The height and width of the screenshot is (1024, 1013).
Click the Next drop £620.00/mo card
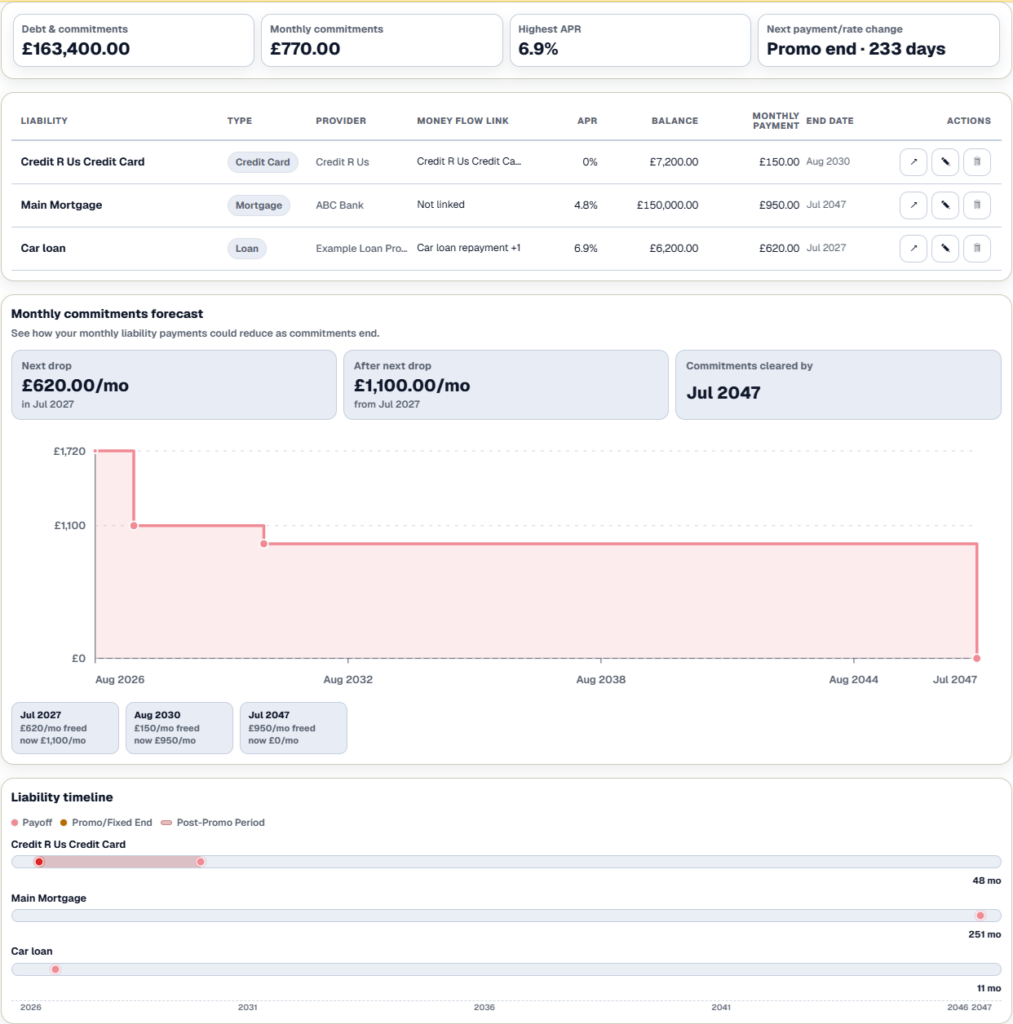[x=174, y=385]
